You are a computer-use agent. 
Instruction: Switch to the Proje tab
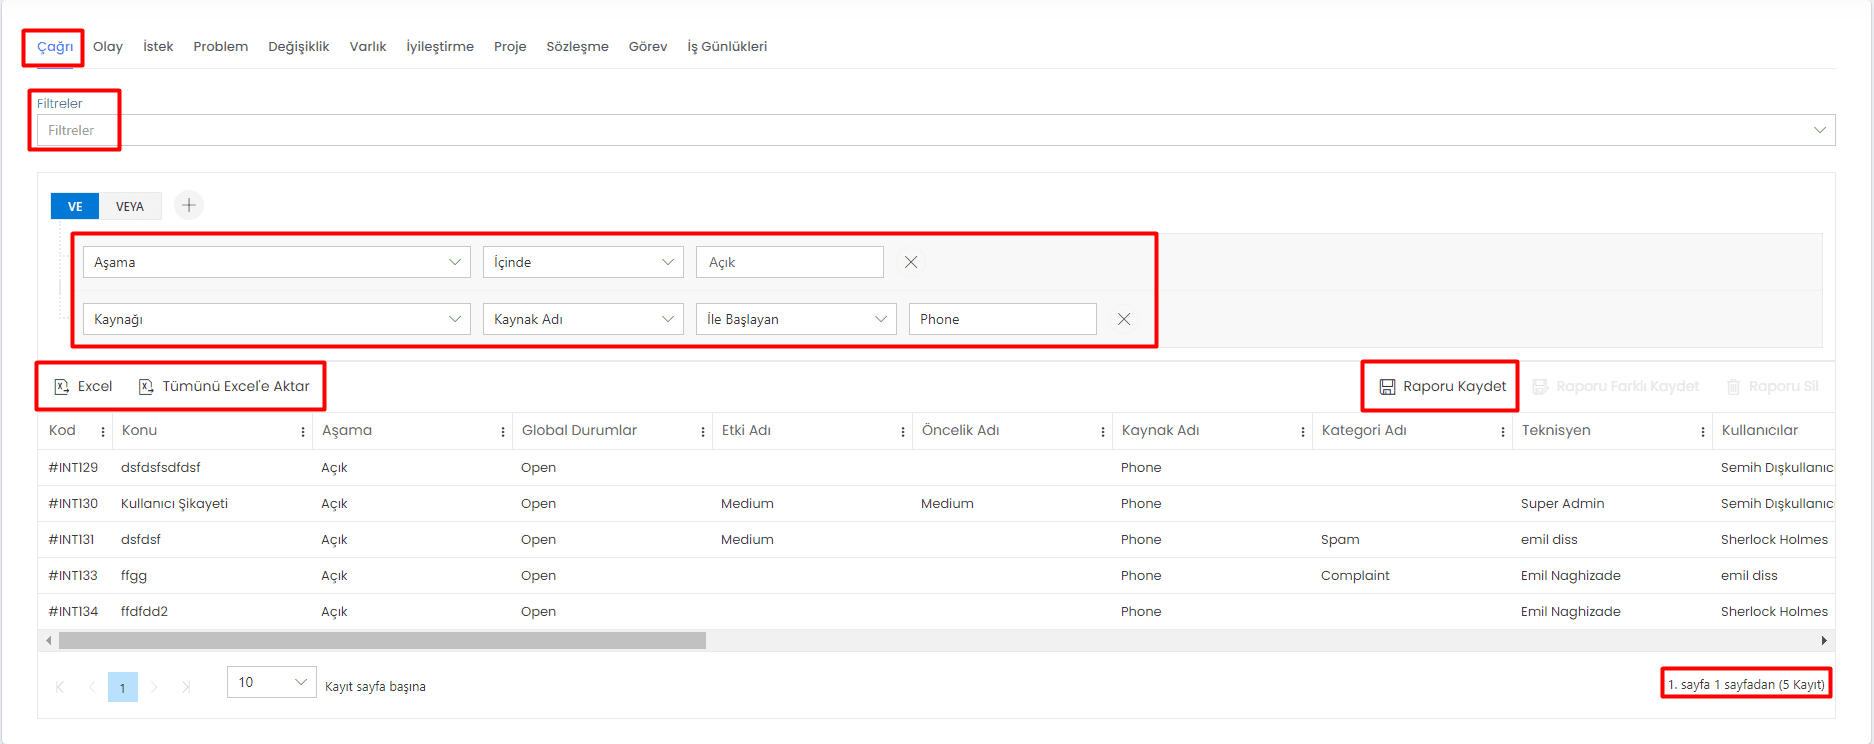coord(510,47)
